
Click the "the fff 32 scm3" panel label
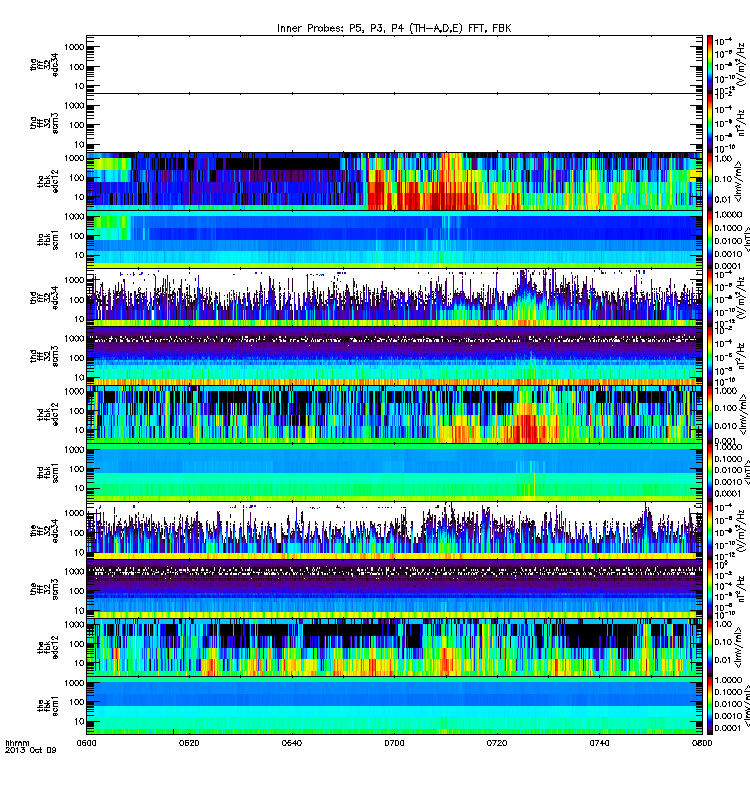coord(44,588)
